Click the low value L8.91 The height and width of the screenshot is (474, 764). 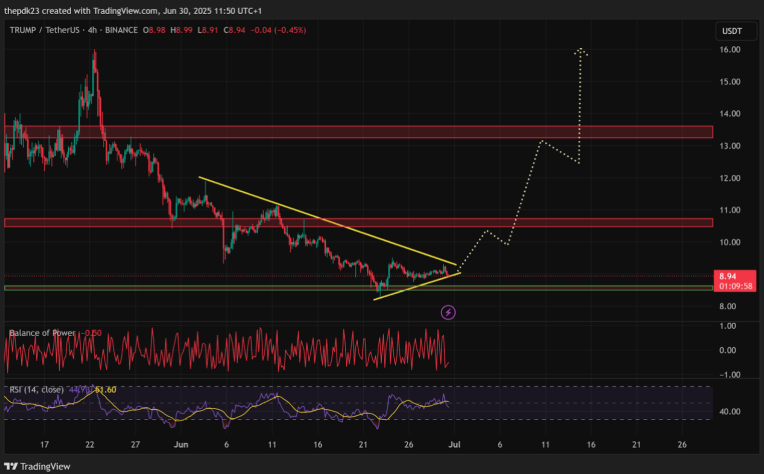tap(208, 30)
